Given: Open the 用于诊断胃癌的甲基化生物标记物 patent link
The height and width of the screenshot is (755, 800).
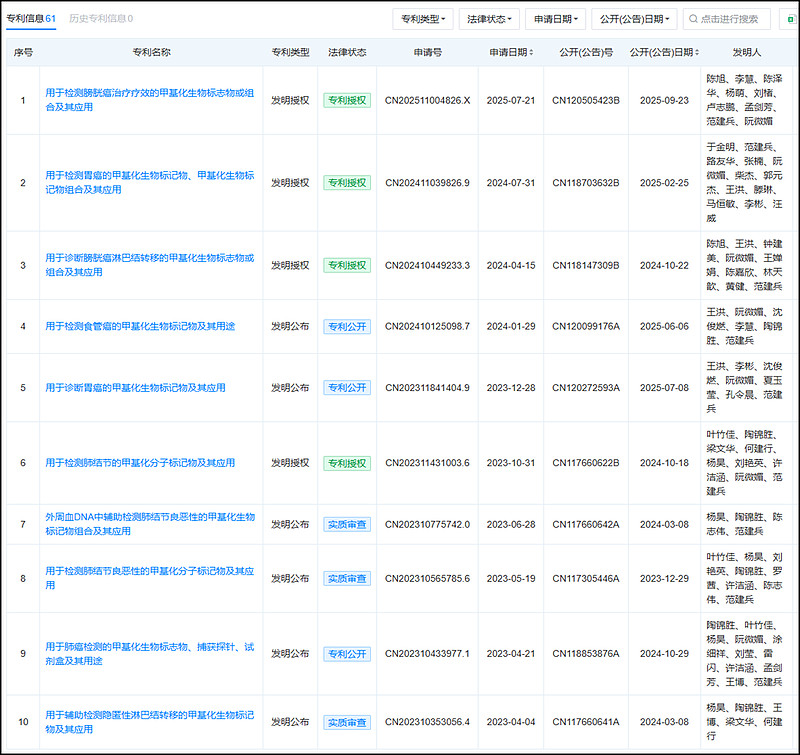Looking at the screenshot, I should [135, 387].
